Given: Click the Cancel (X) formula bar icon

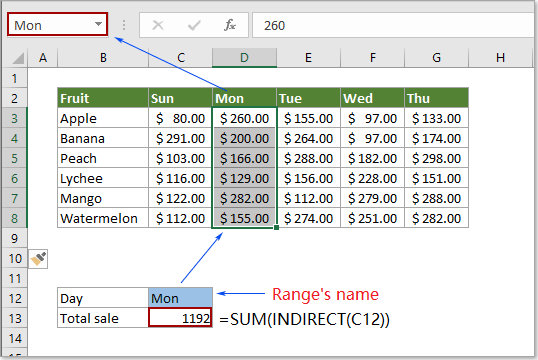Looking at the screenshot, I should [x=158, y=25].
